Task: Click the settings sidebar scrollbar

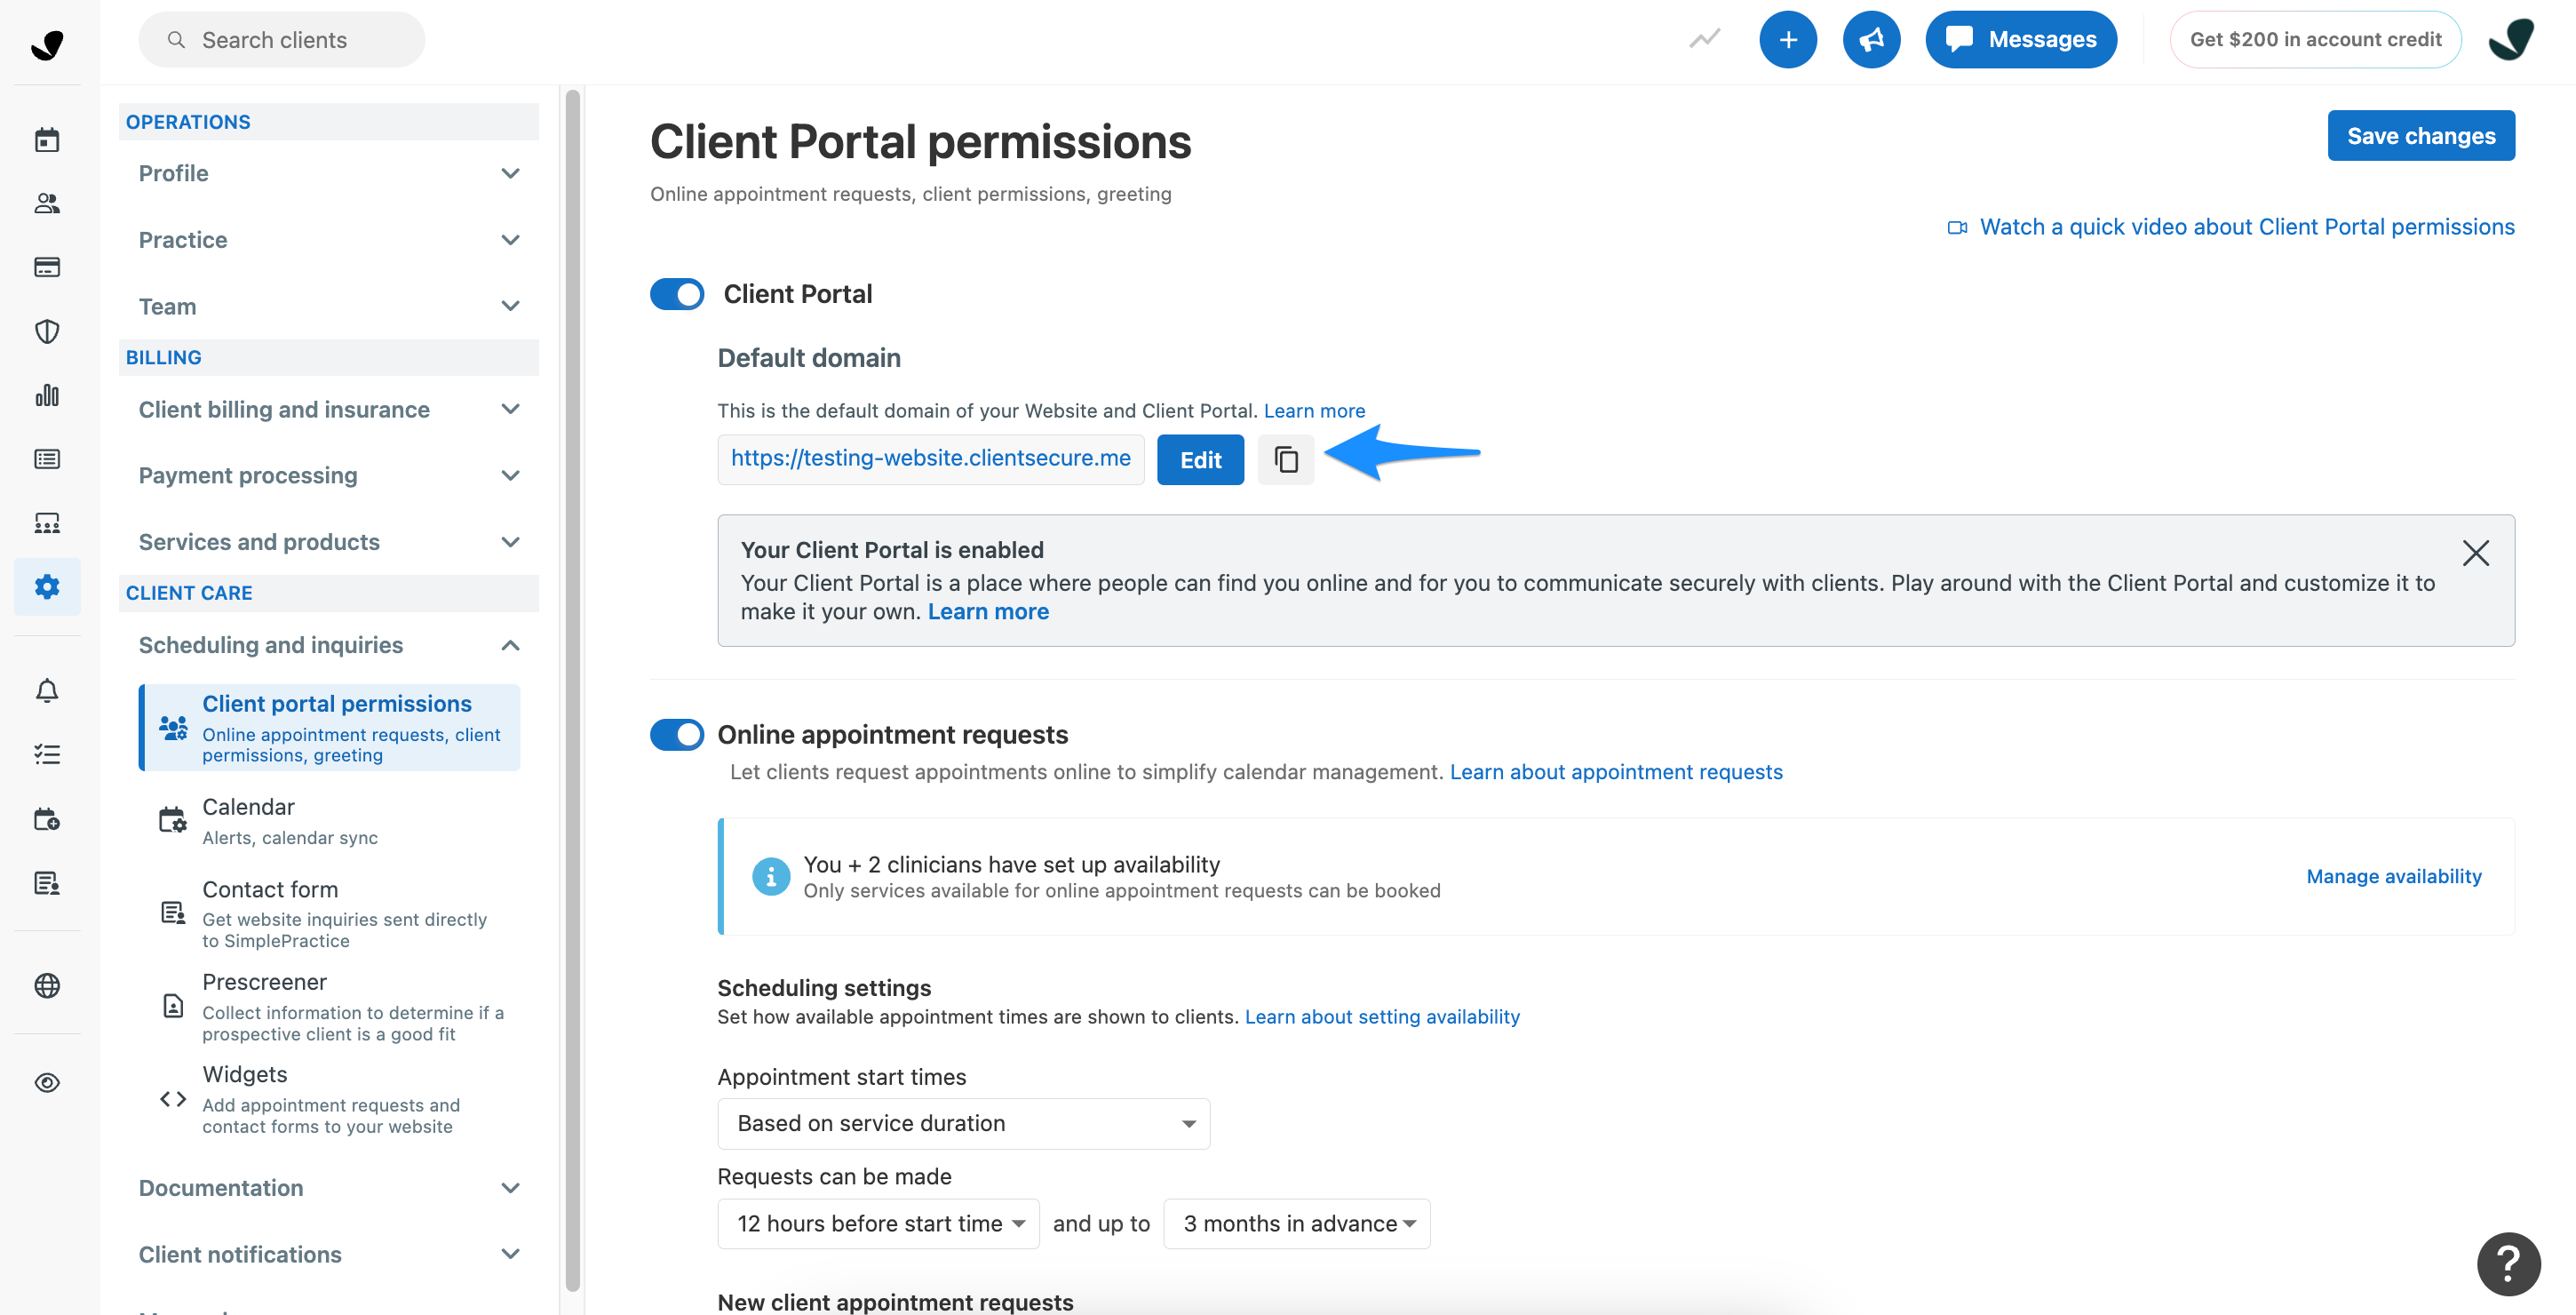Action: tap(573, 690)
